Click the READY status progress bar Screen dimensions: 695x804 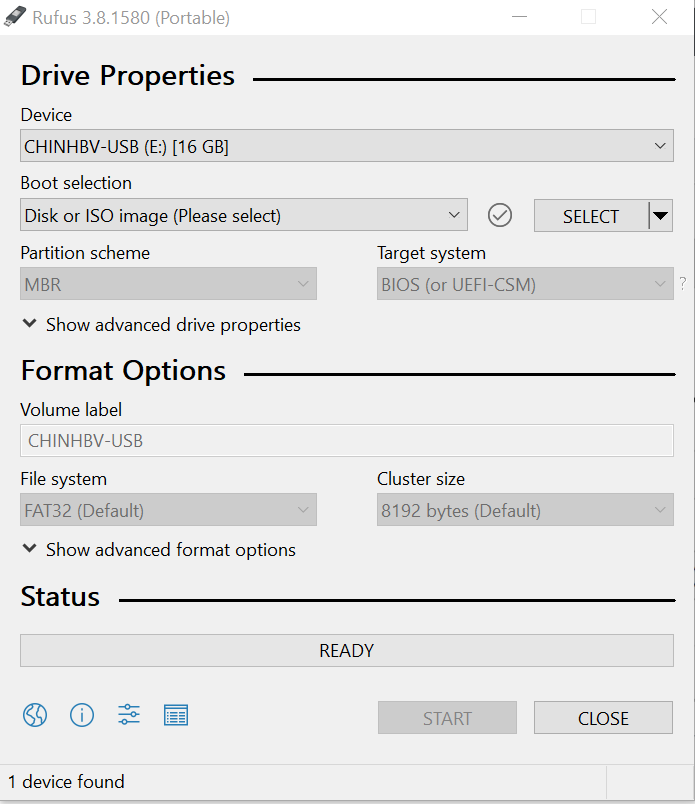click(x=346, y=651)
